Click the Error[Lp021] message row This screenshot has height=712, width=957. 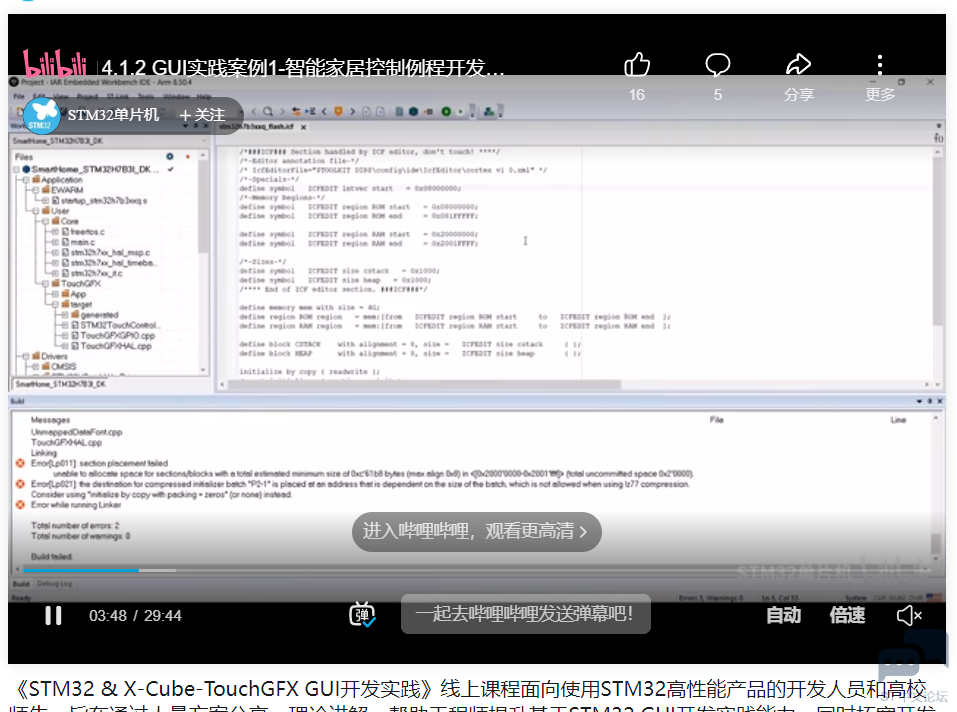[360, 484]
